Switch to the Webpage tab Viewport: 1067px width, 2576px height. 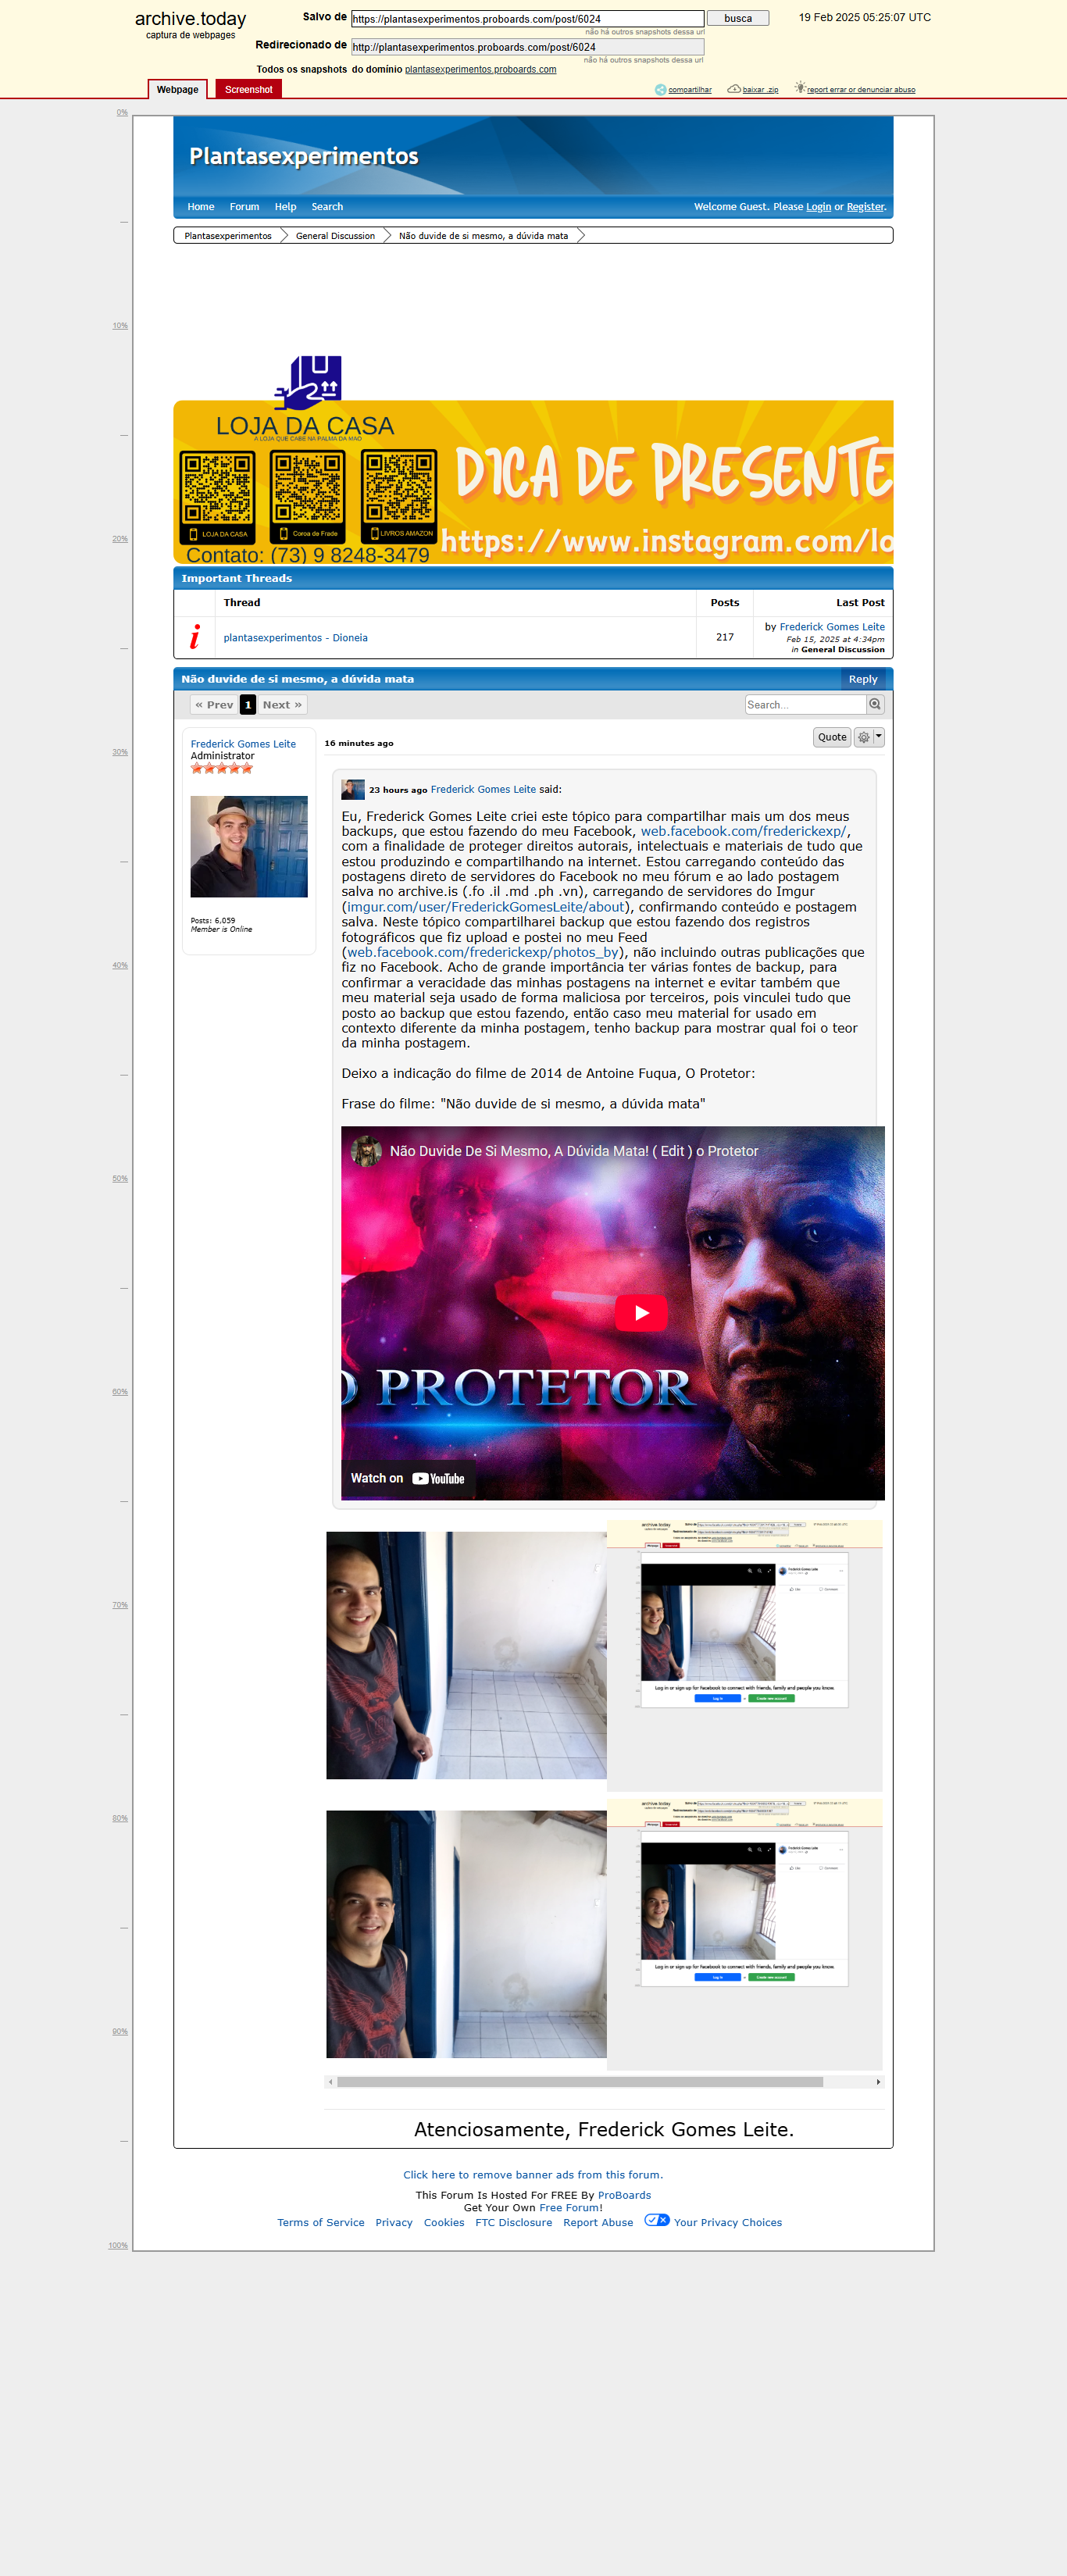pyautogui.click(x=178, y=90)
